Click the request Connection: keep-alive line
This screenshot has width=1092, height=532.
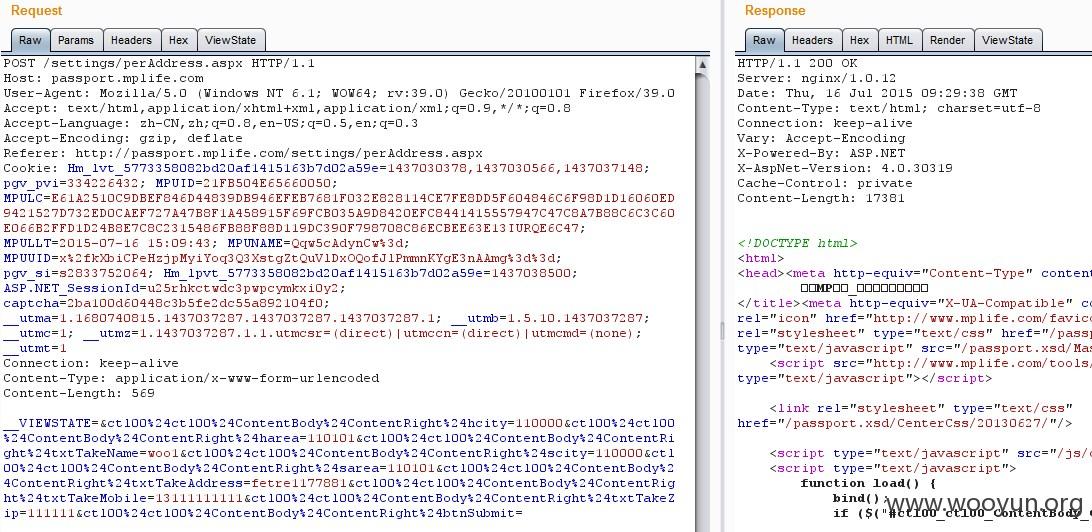coord(91,363)
